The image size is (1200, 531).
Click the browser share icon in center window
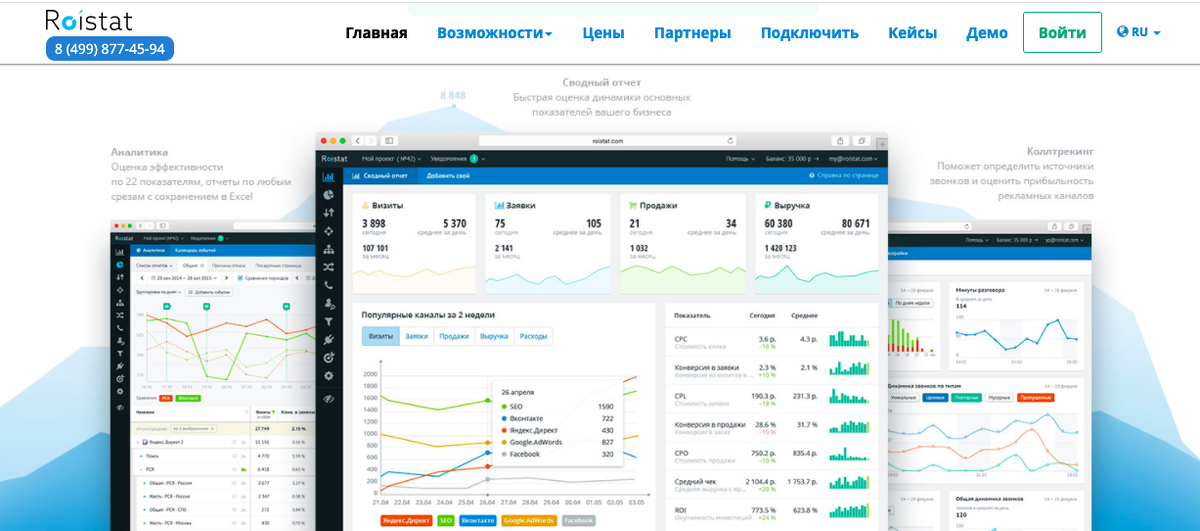(841, 141)
